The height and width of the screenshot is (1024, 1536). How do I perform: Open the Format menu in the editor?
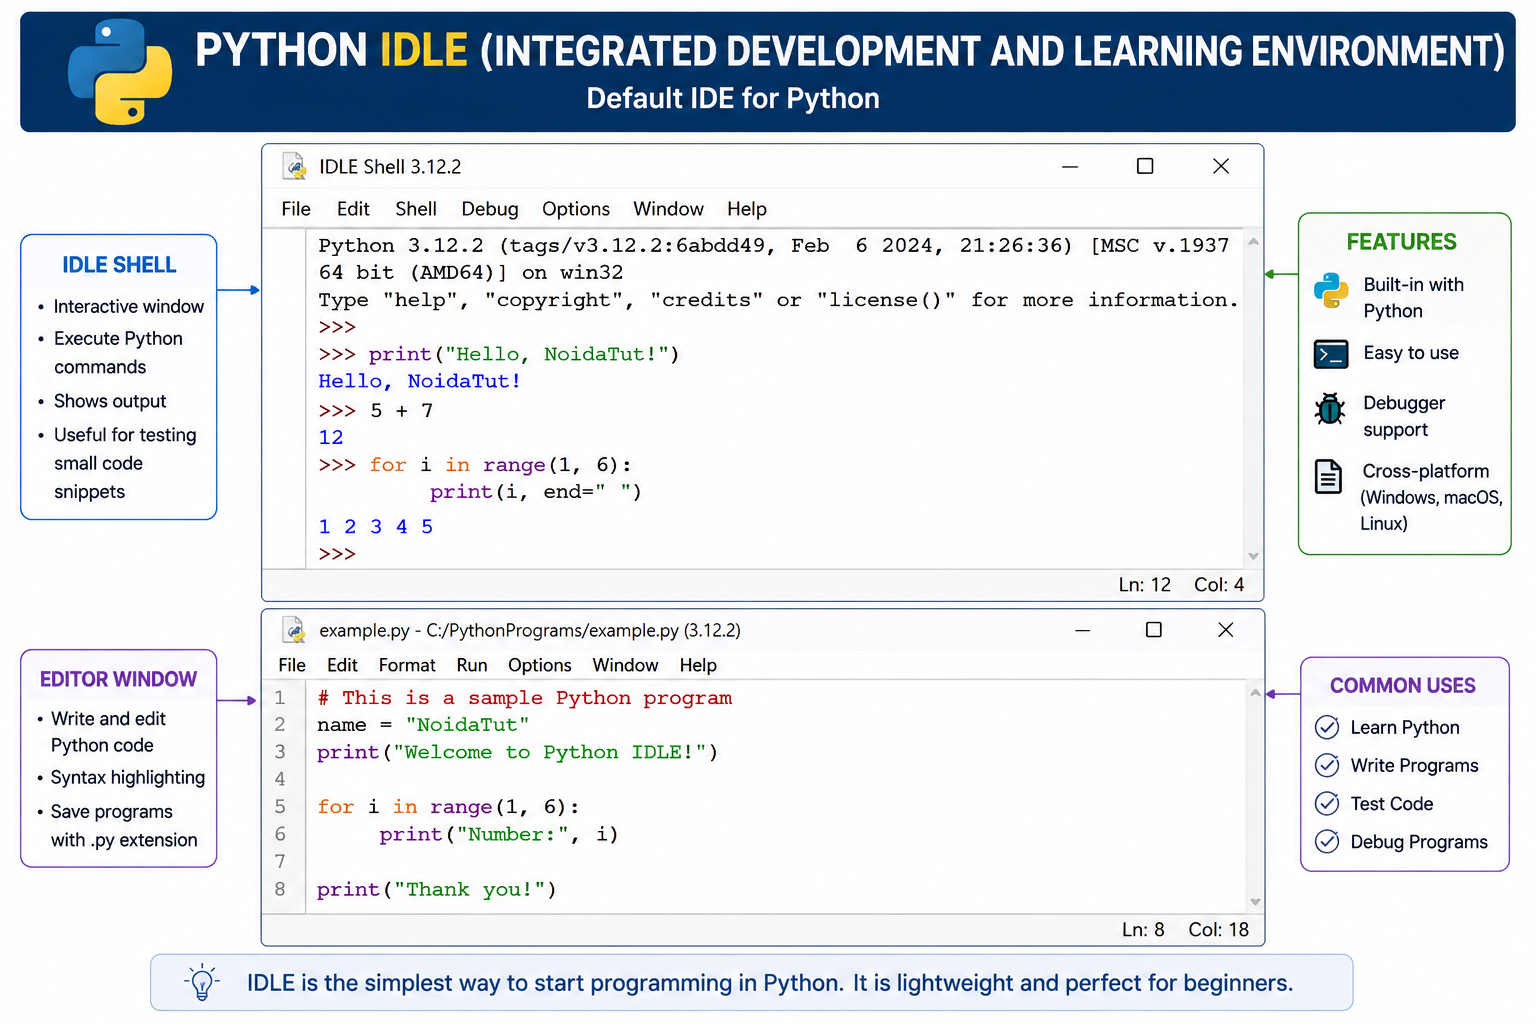pos(407,665)
